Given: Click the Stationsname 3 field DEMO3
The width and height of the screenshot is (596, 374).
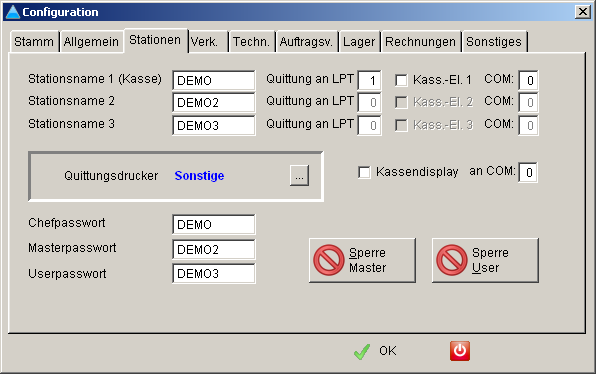Looking at the screenshot, I should [x=214, y=125].
